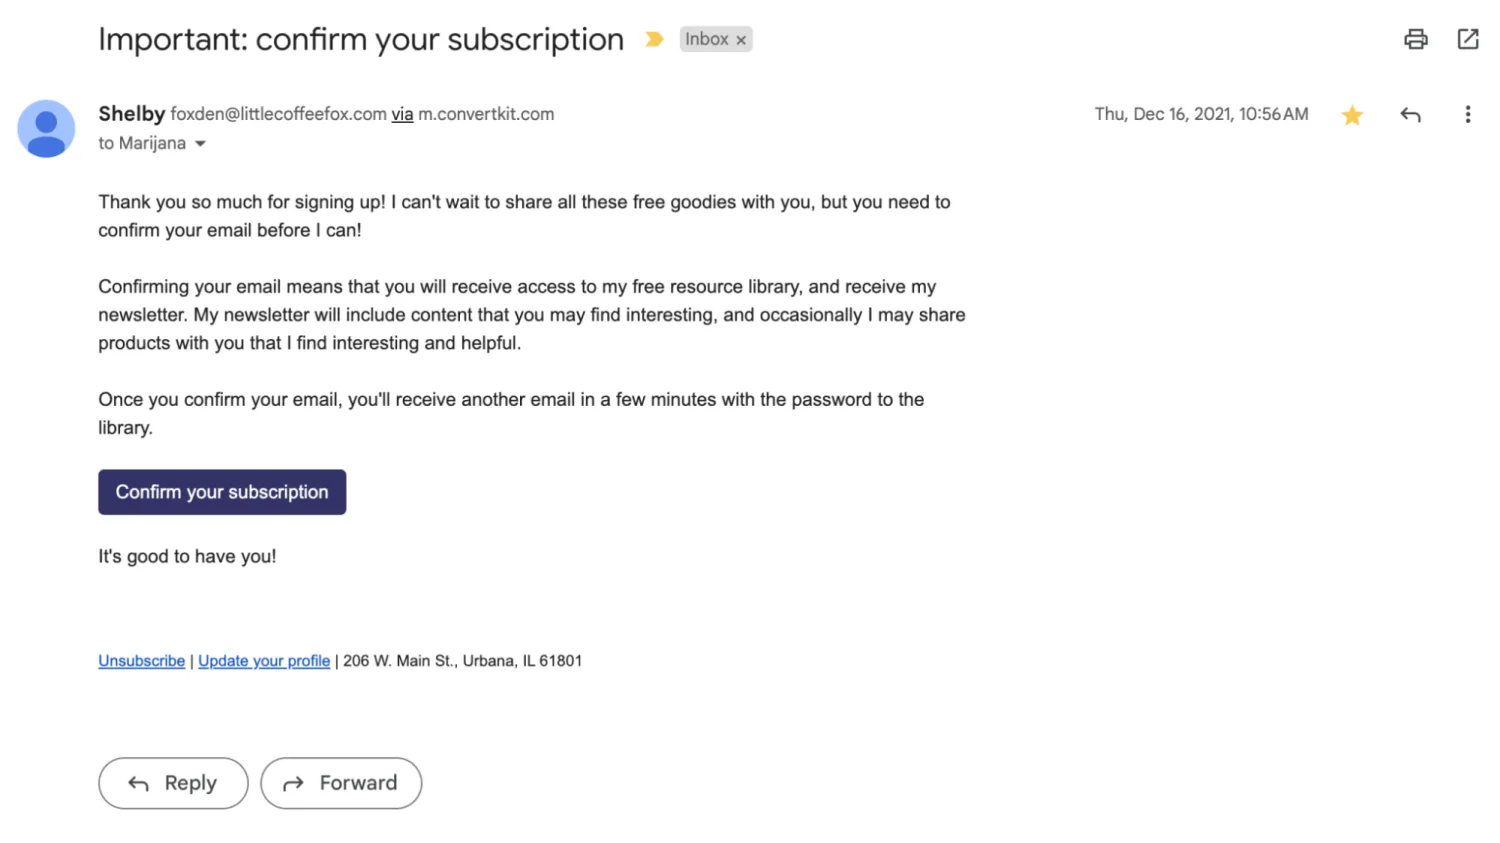This screenshot has height=843, width=1500.
Task: Click the sender name Shelby
Action: (x=131, y=114)
